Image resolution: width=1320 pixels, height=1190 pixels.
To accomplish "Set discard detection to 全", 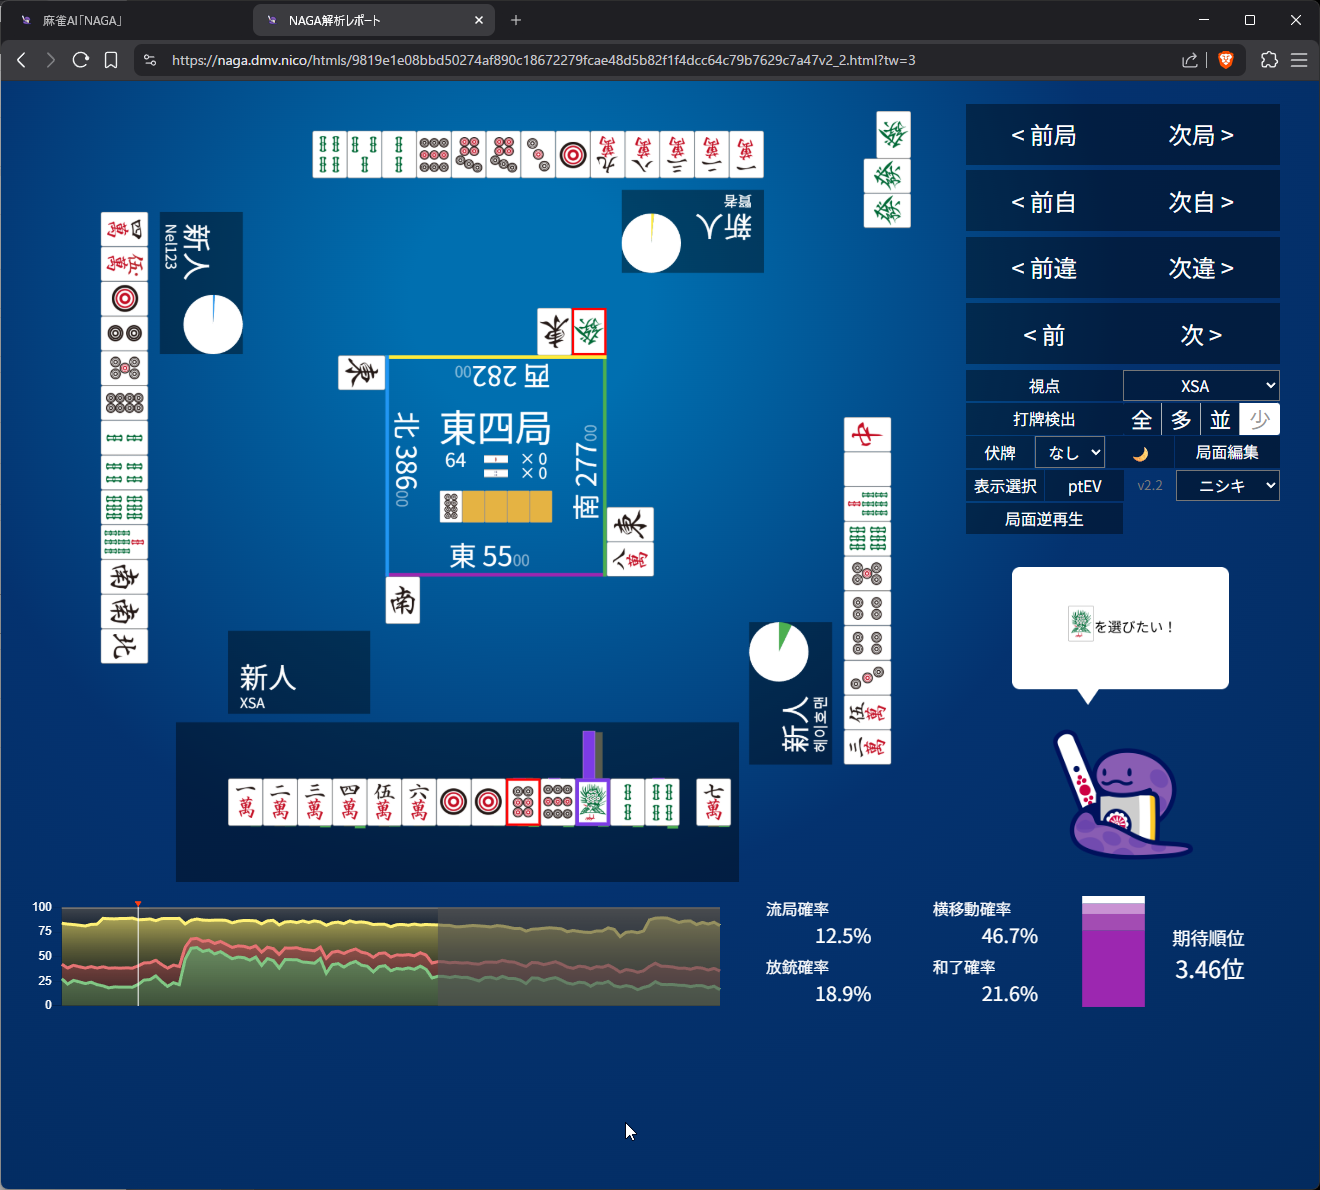I will tap(1141, 420).
